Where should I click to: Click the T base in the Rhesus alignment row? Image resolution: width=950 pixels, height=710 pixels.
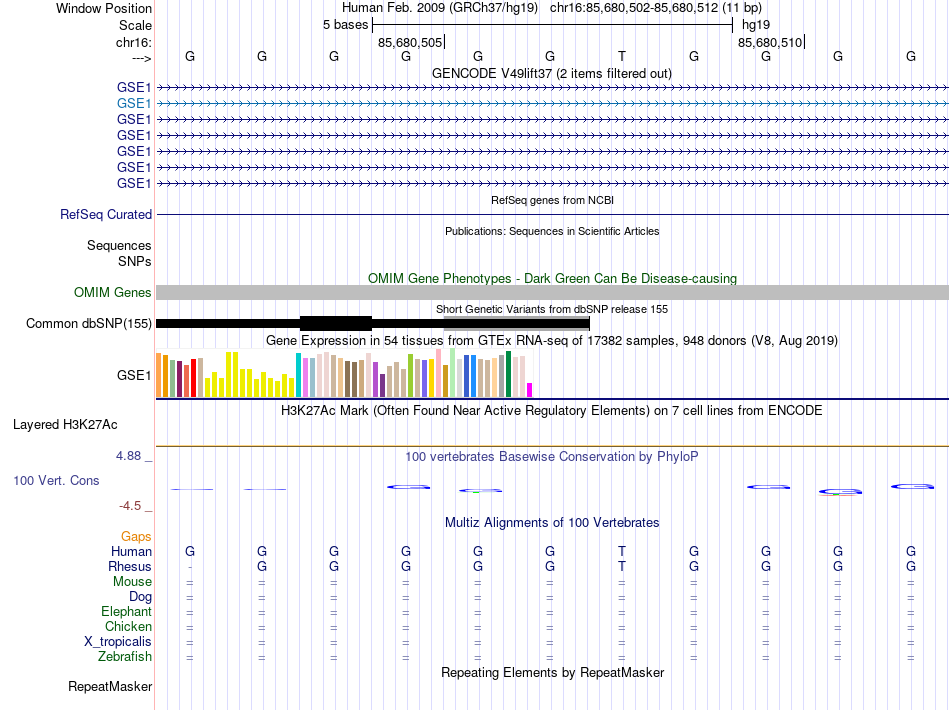pyautogui.click(x=622, y=566)
